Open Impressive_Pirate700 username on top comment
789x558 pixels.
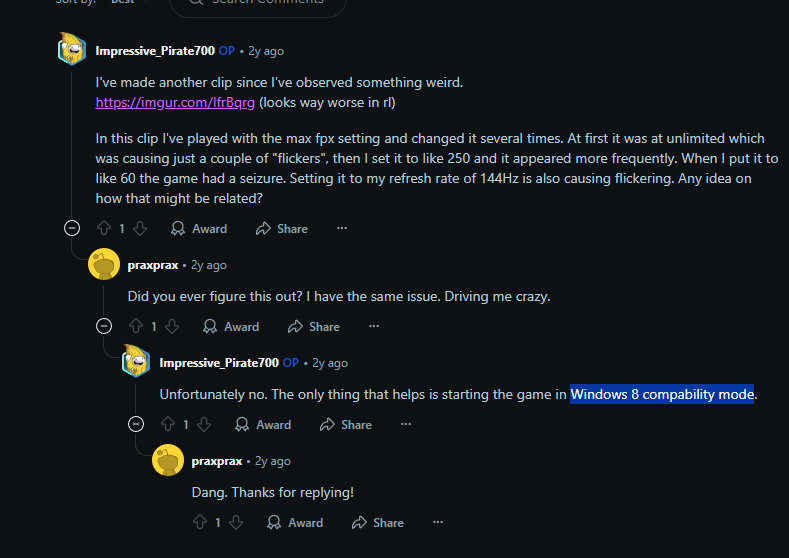pyautogui.click(x=154, y=51)
